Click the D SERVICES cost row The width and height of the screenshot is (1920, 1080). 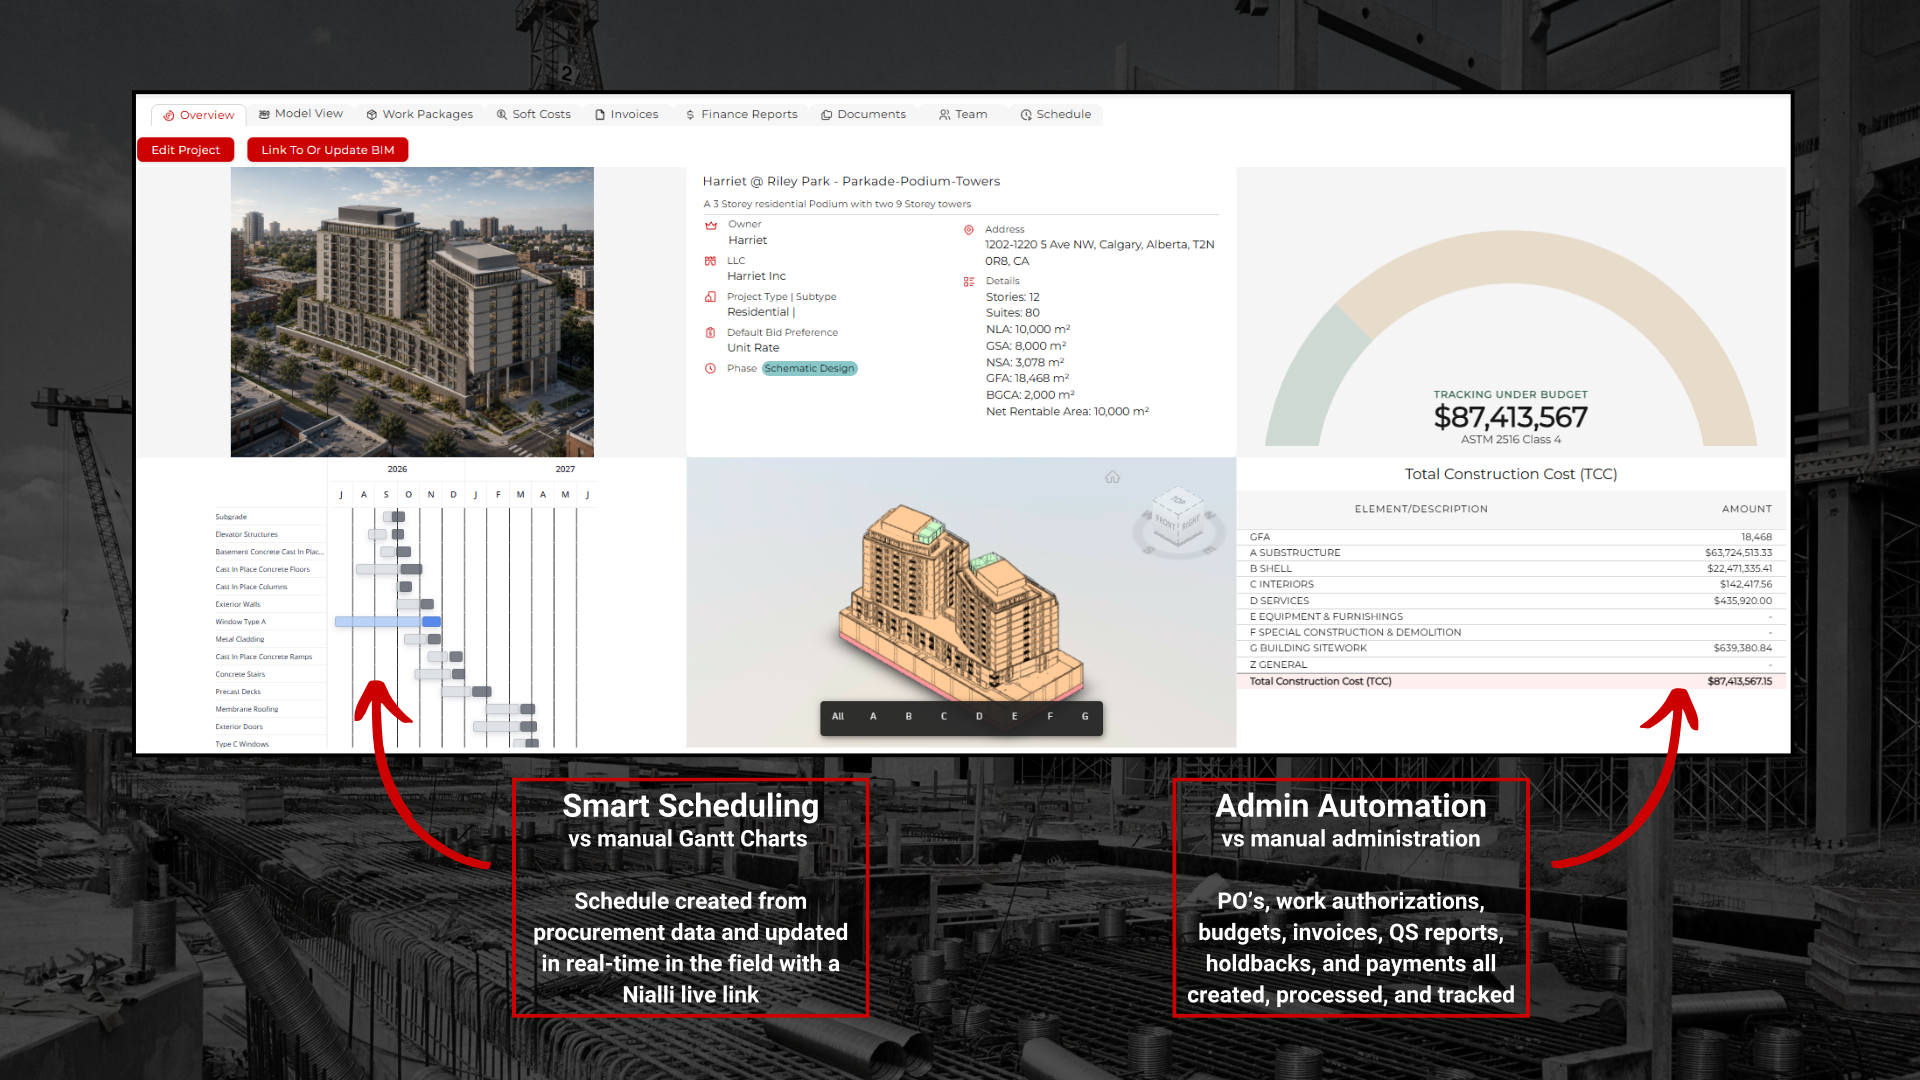(x=1510, y=601)
